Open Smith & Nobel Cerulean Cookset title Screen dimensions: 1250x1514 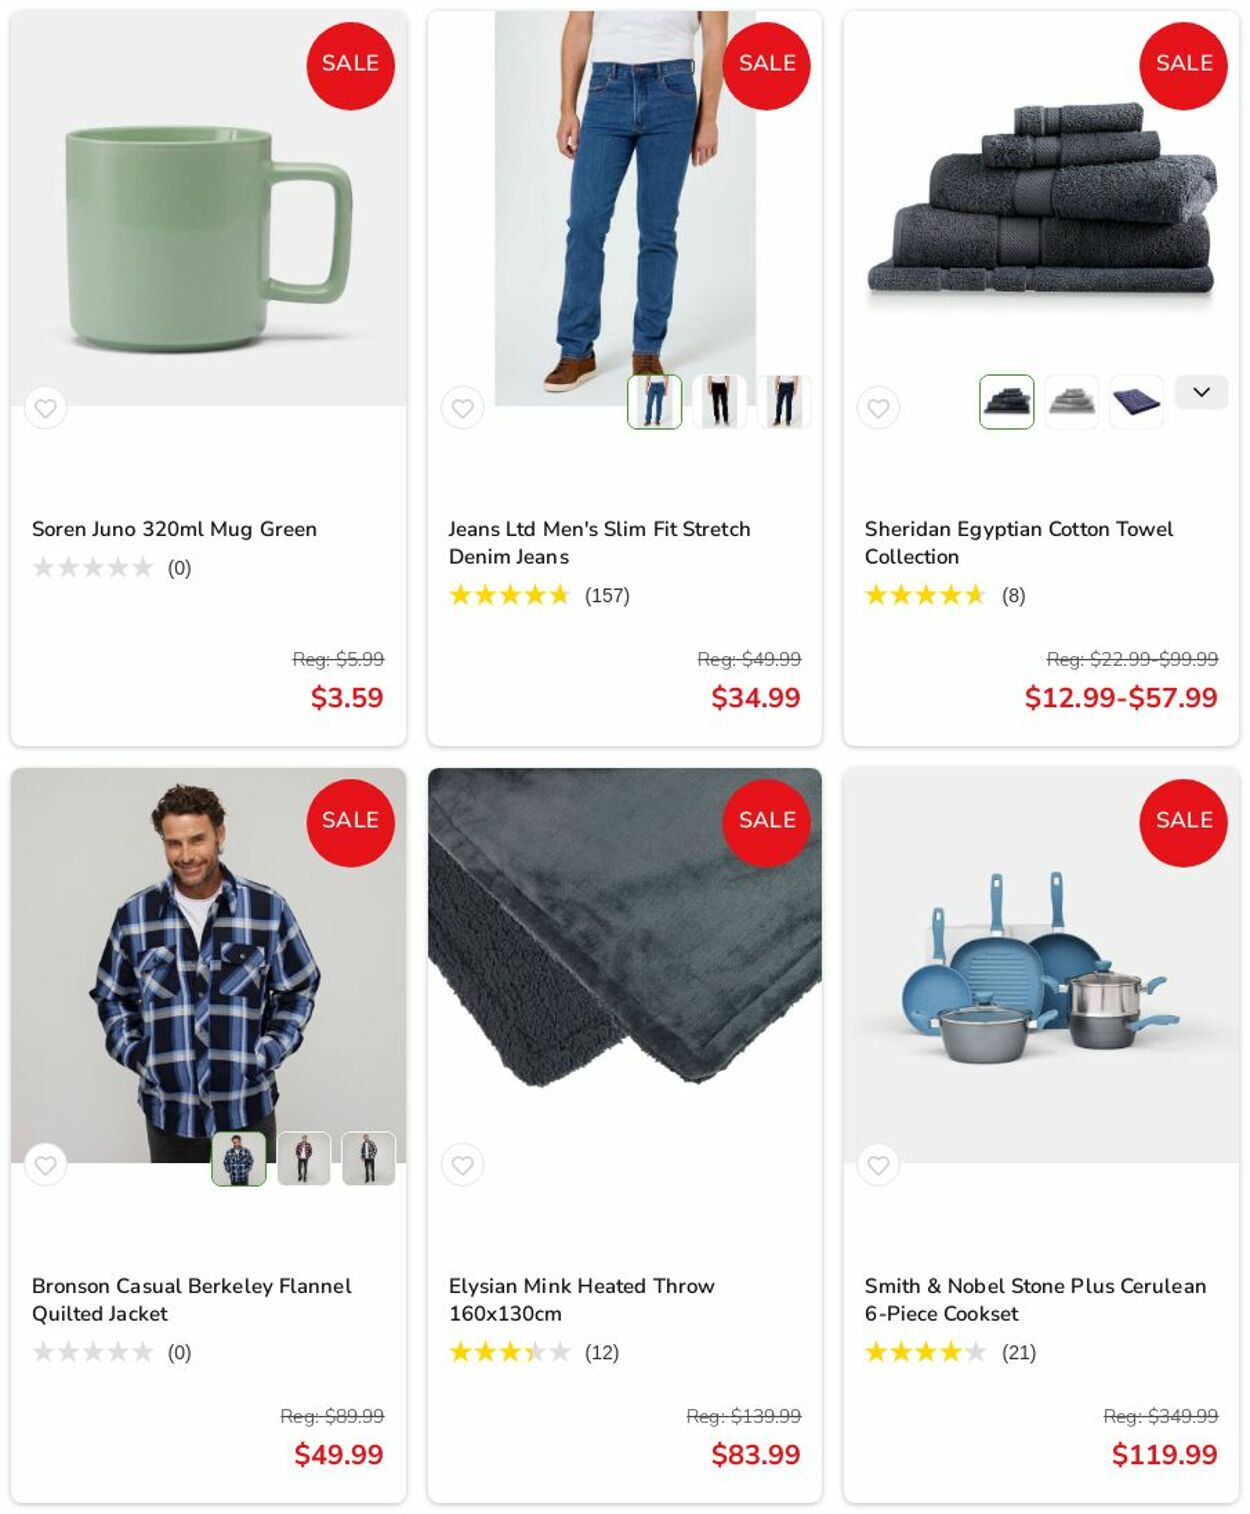1035,1300
